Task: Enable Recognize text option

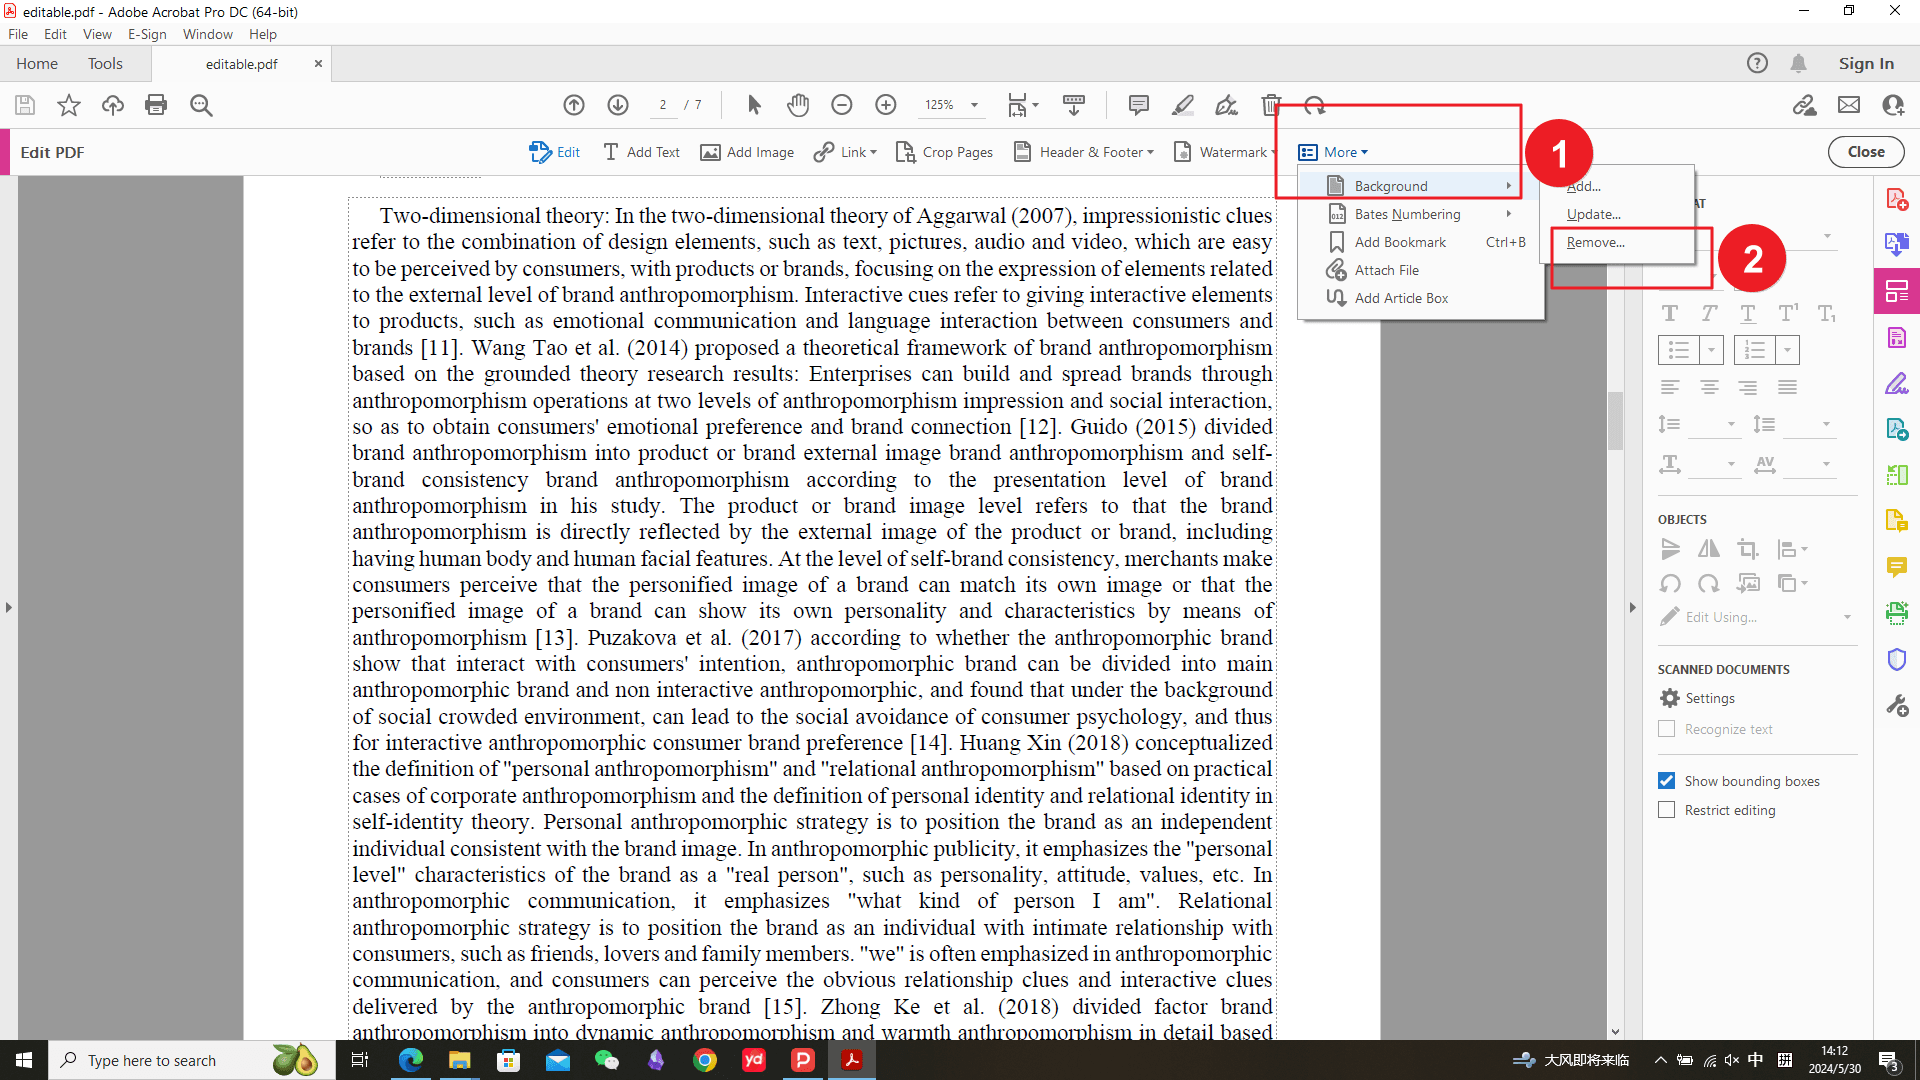Action: click(1665, 729)
